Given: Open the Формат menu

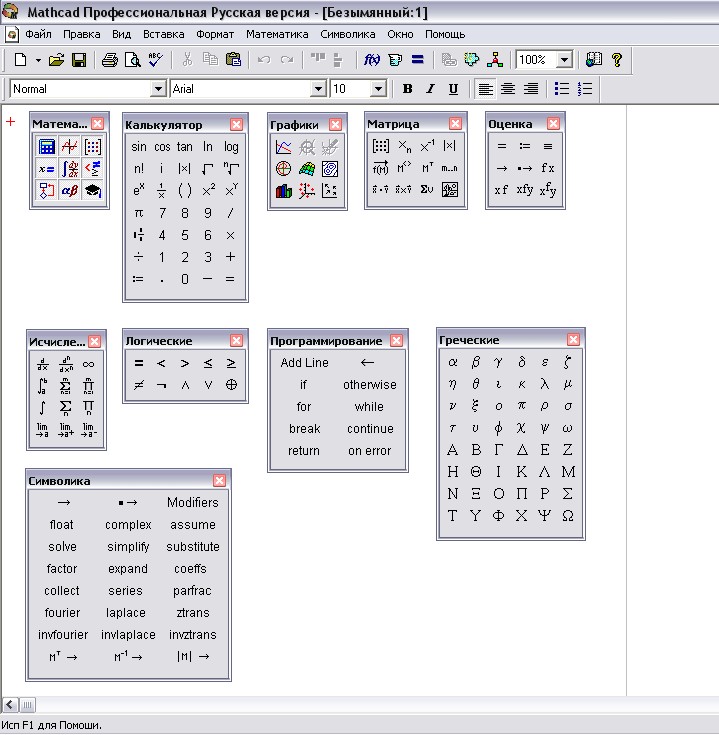Looking at the screenshot, I should click(215, 34).
